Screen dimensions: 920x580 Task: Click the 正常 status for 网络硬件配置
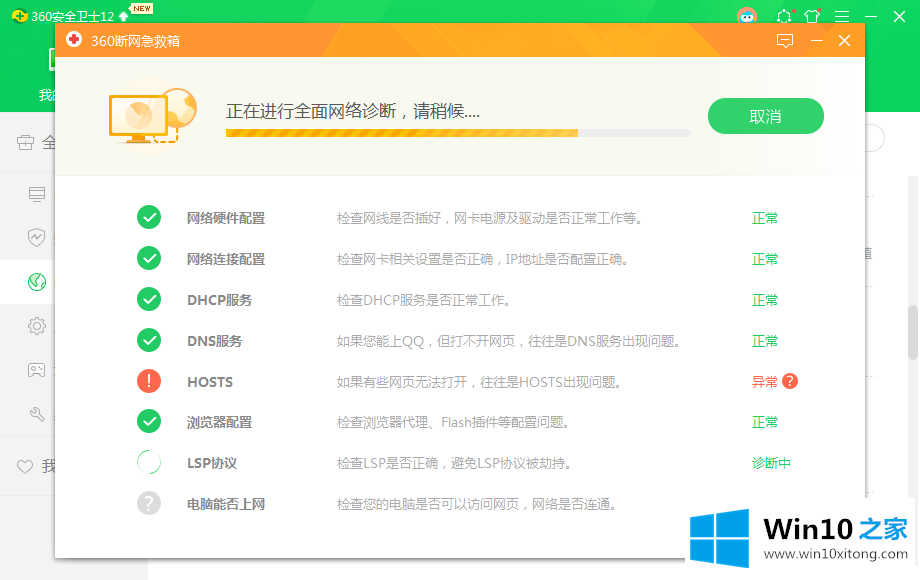(x=765, y=218)
